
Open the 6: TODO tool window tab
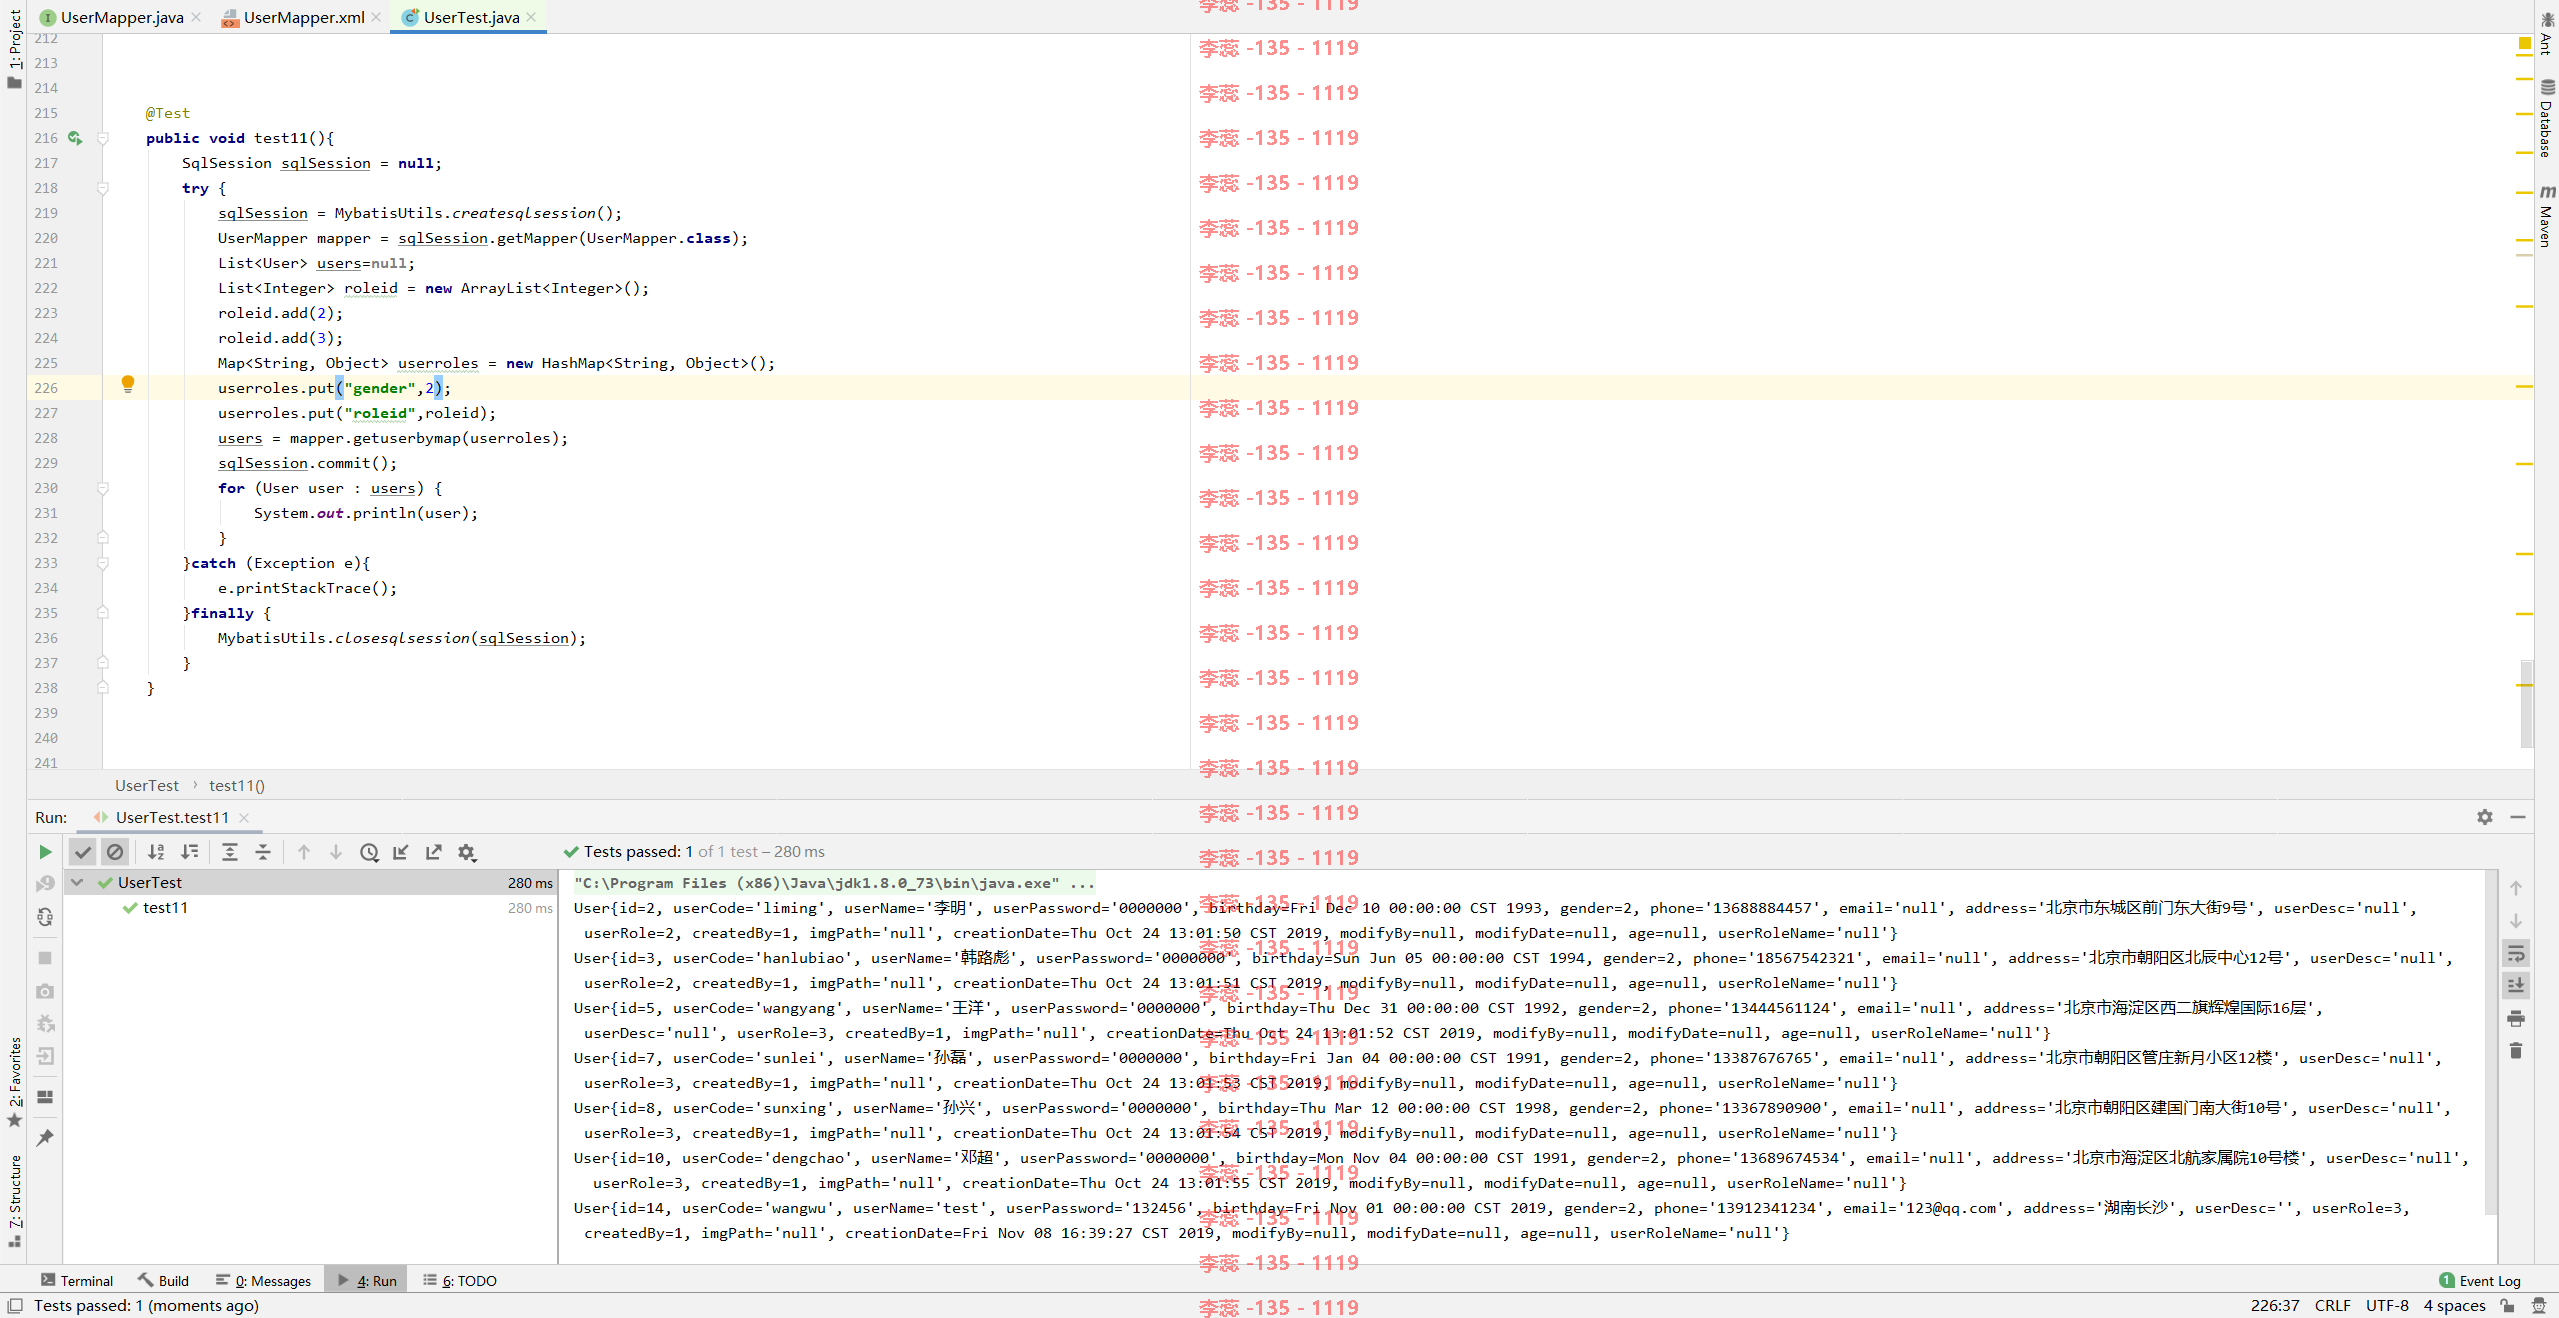[460, 1280]
